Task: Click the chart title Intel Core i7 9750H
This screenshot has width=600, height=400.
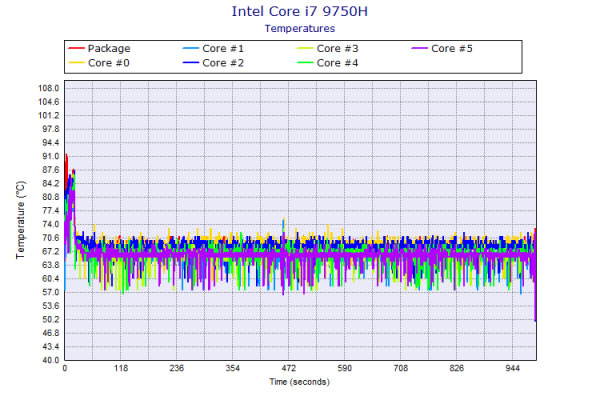Action: pos(300,11)
